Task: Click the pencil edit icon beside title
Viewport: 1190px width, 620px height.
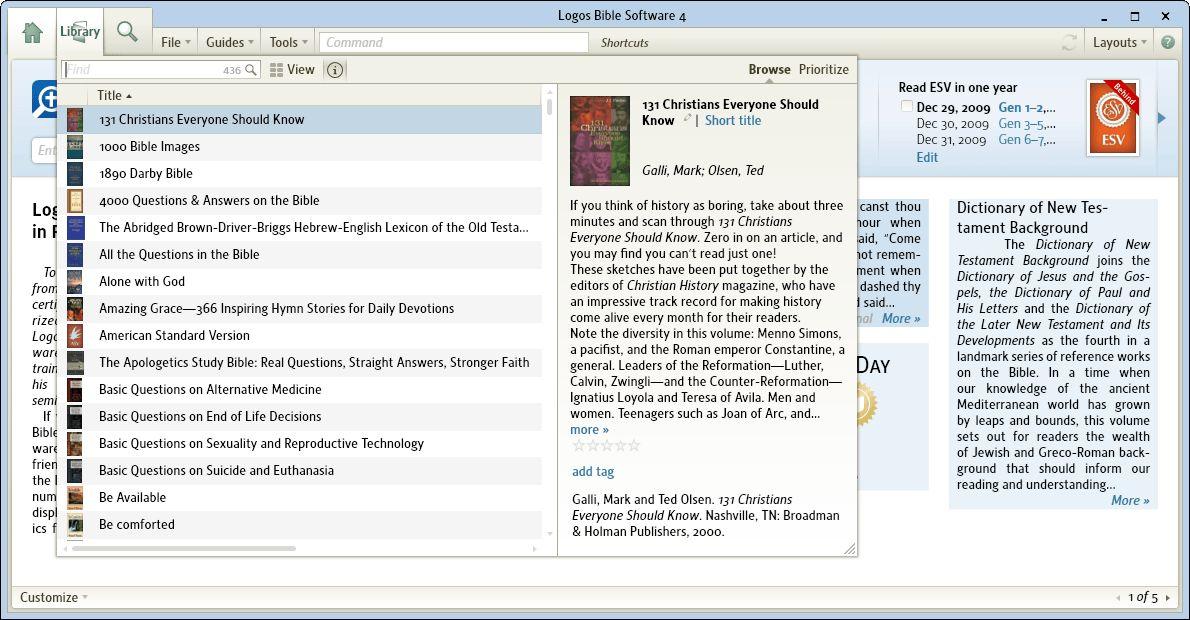Action: pos(687,118)
